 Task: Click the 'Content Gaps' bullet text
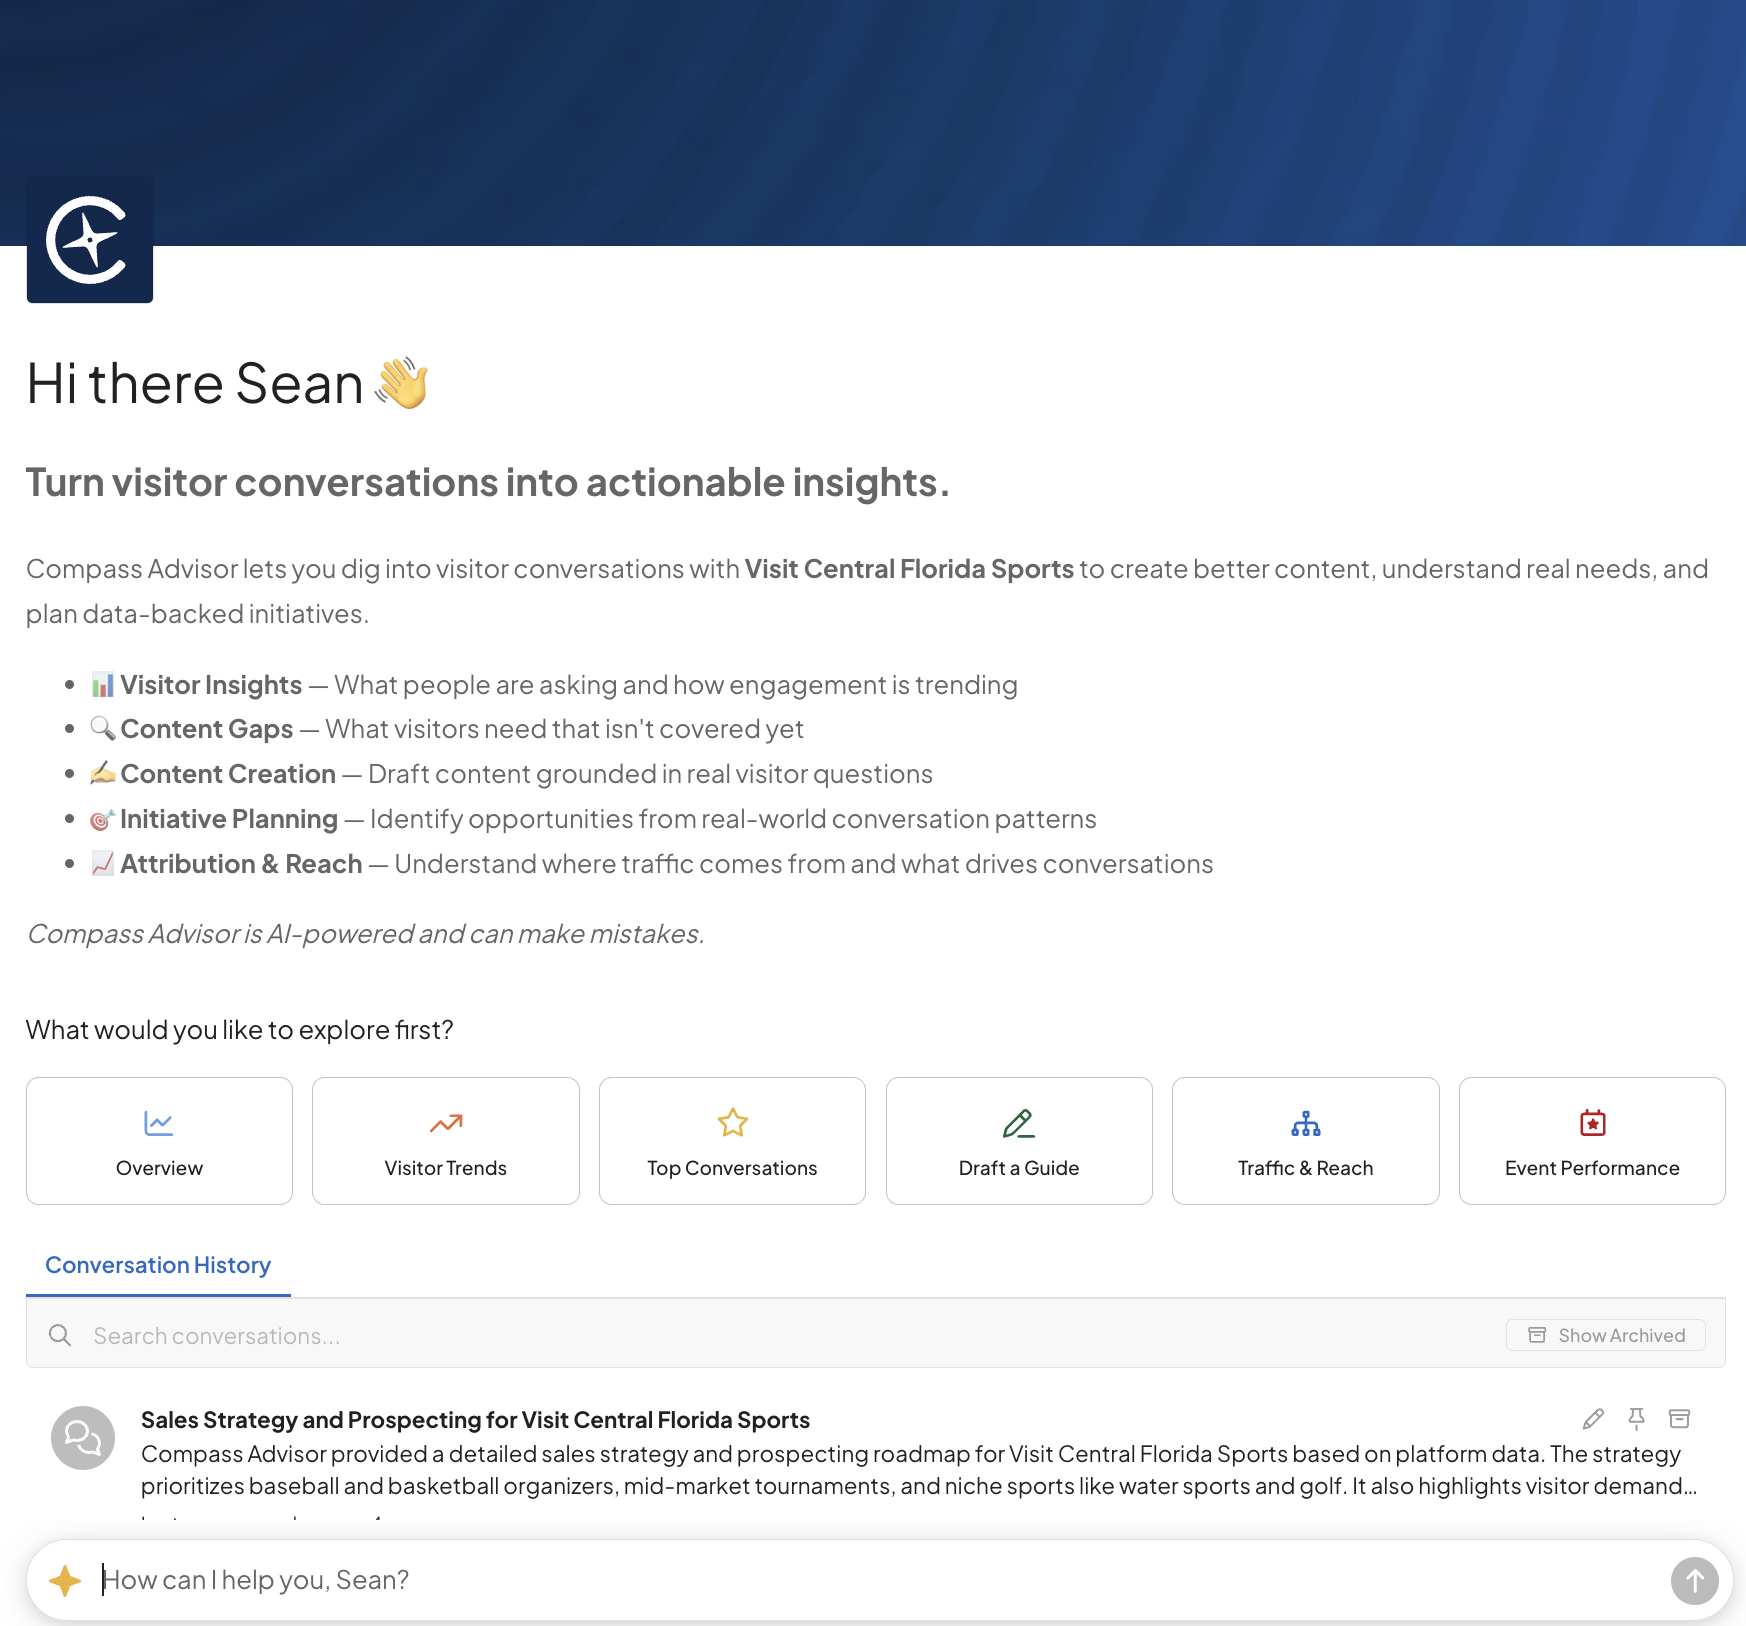(207, 729)
